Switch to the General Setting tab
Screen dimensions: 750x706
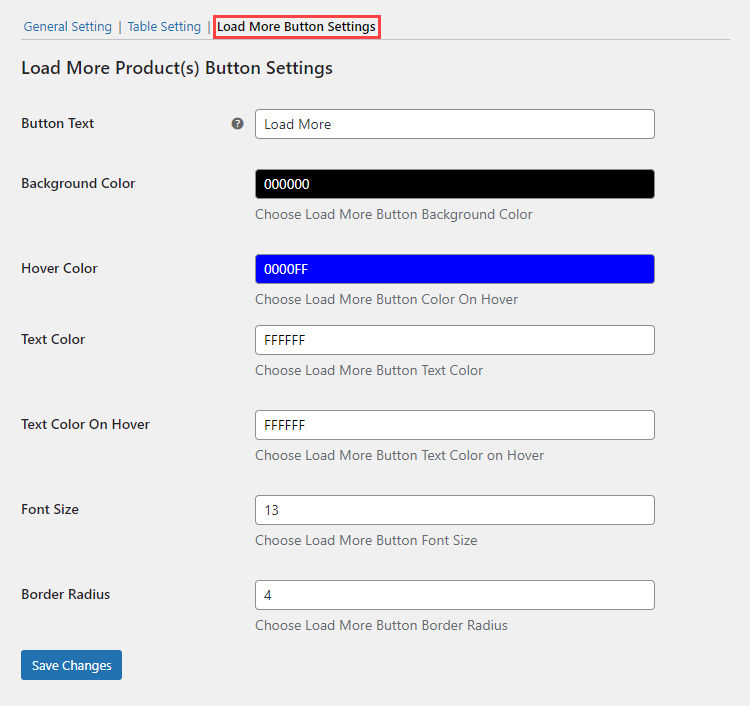click(68, 27)
